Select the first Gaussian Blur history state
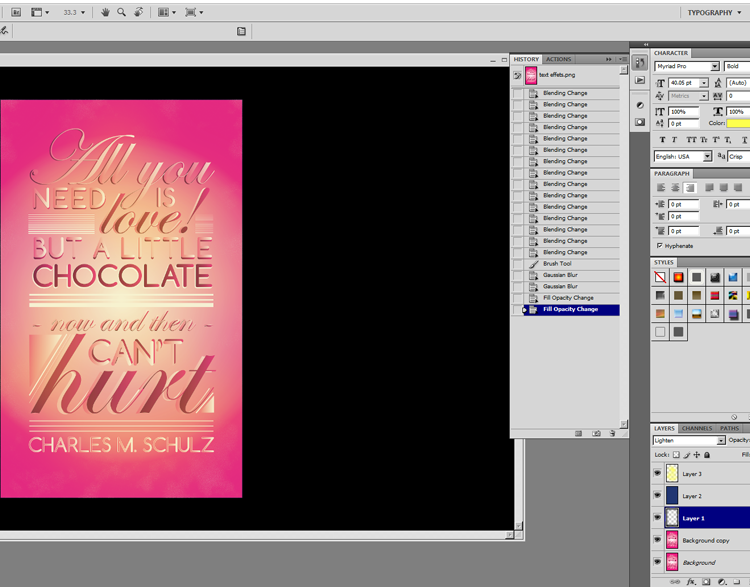Viewport: 750px width, 587px height. pos(565,275)
